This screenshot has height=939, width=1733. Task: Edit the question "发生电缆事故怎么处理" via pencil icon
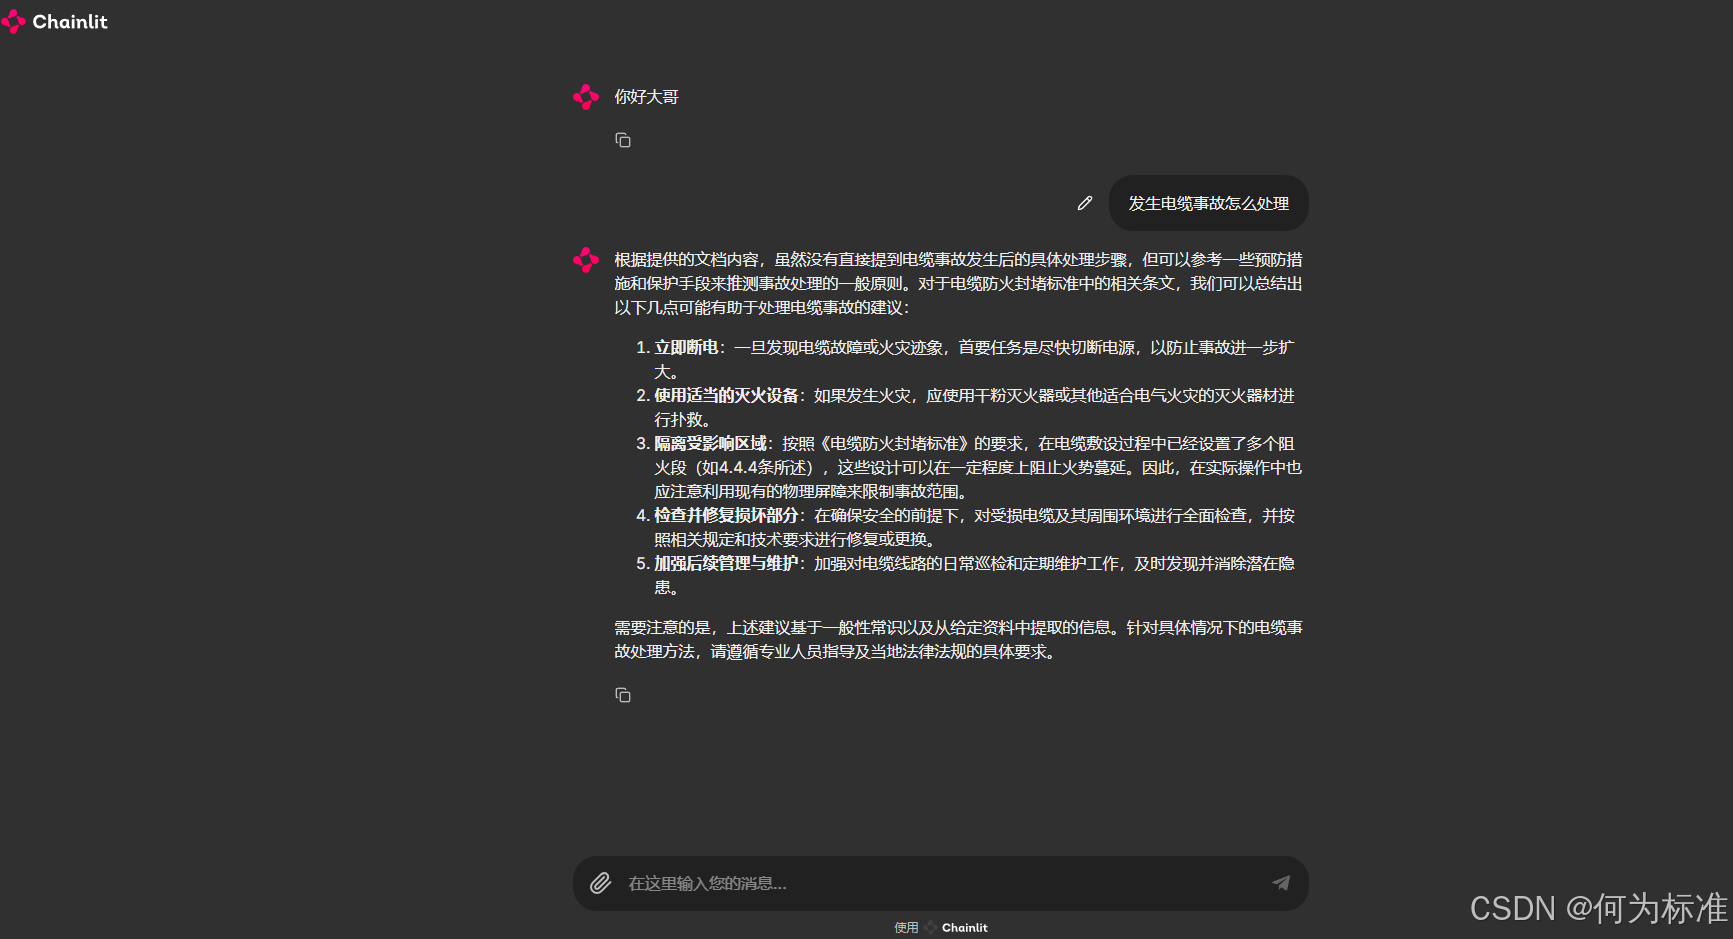pyautogui.click(x=1085, y=203)
